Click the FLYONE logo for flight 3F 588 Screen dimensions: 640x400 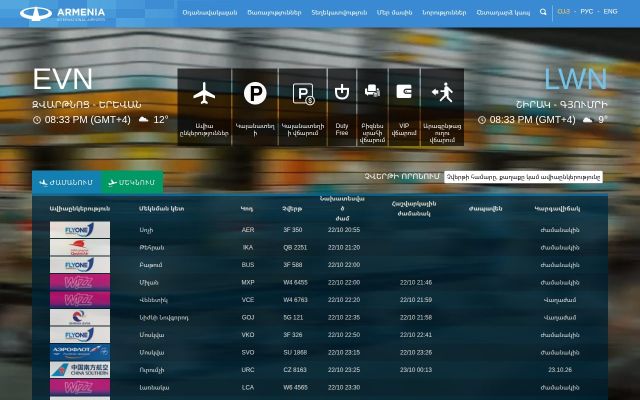pyautogui.click(x=80, y=265)
